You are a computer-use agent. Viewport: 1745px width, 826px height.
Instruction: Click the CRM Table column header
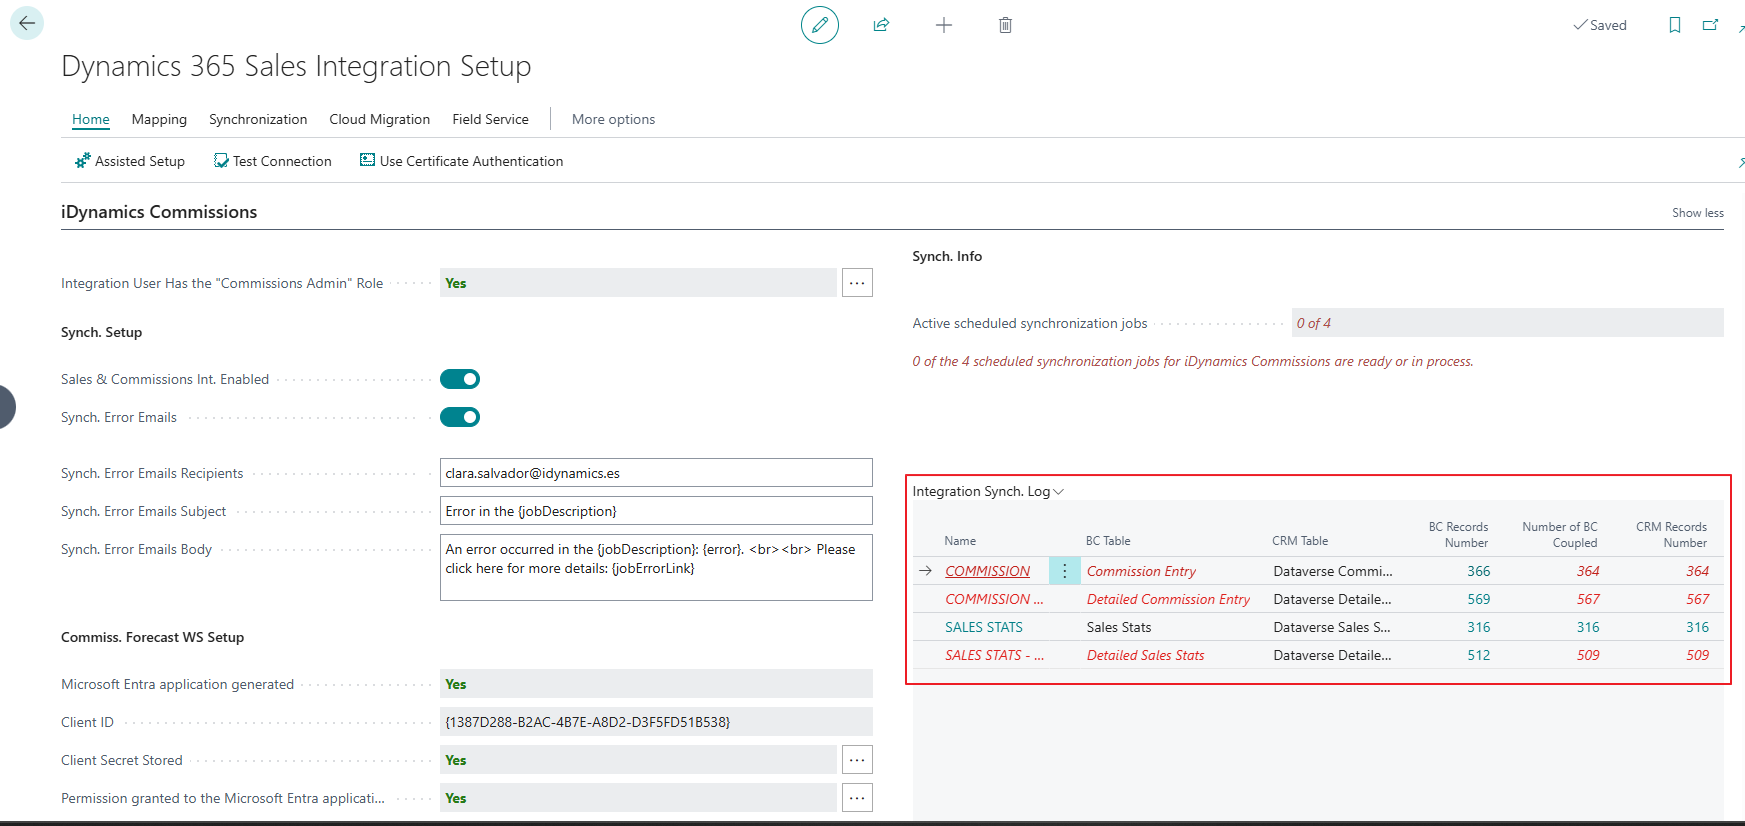click(x=1300, y=541)
